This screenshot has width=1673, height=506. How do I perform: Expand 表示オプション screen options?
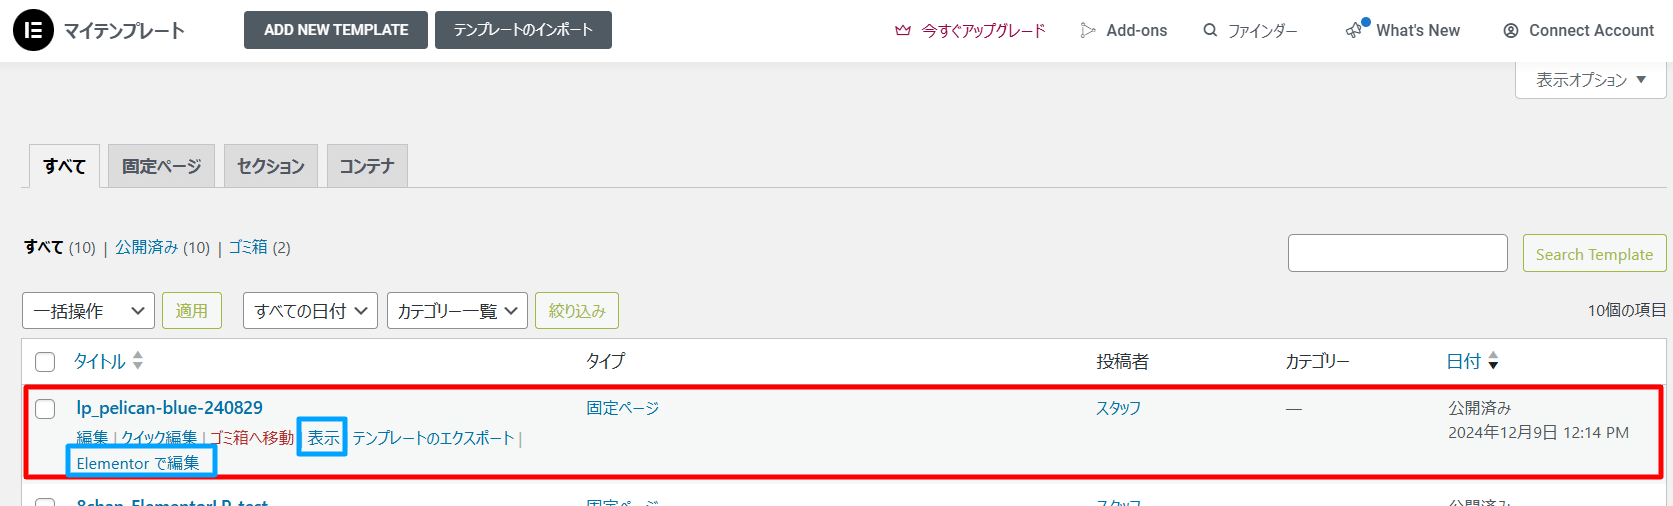point(1591,80)
